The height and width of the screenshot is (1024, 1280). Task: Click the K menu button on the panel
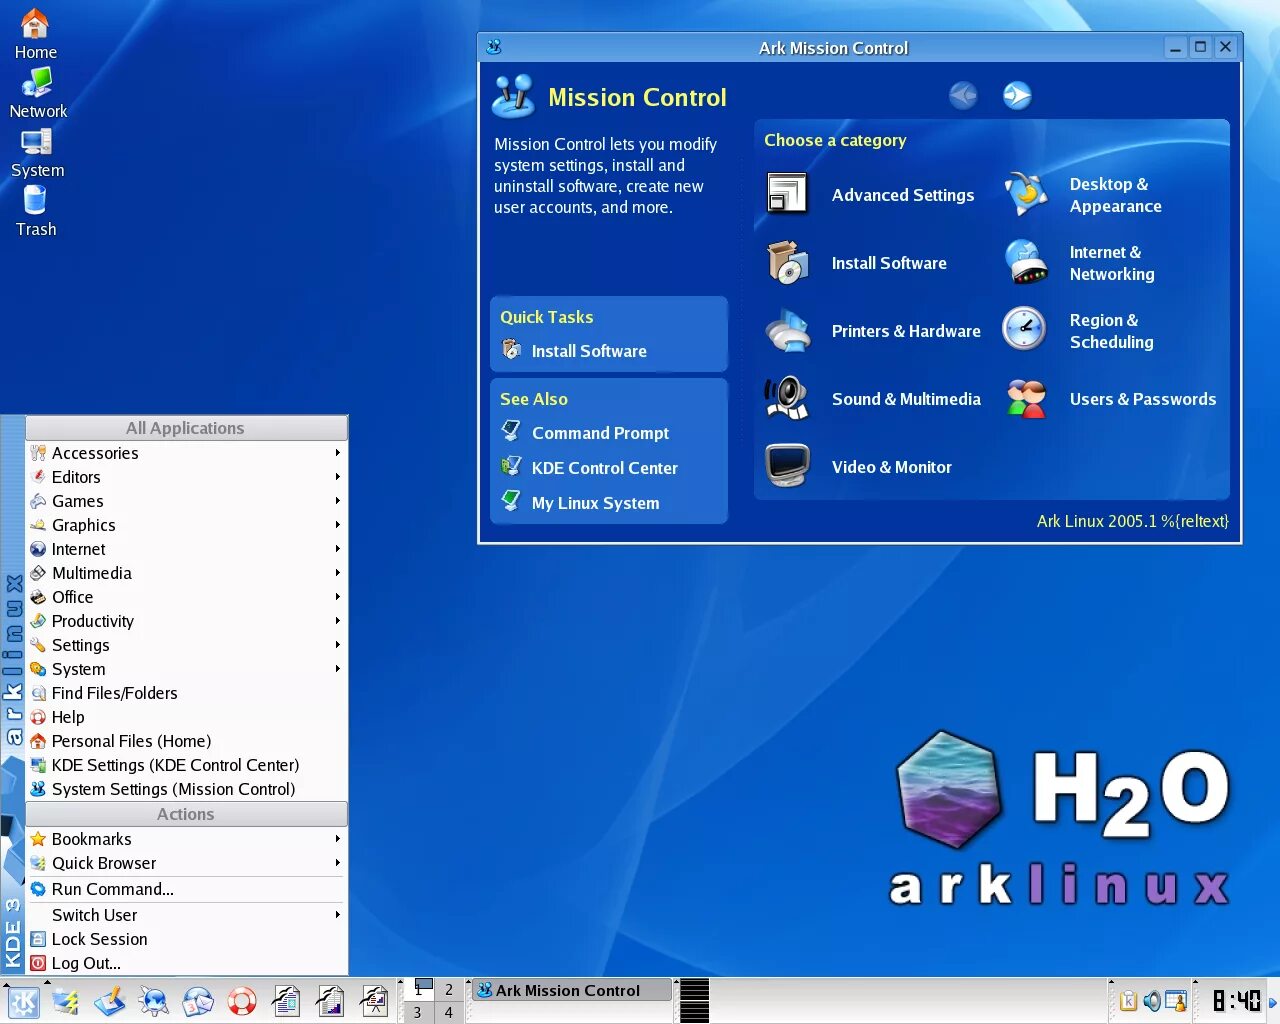[23, 1001]
